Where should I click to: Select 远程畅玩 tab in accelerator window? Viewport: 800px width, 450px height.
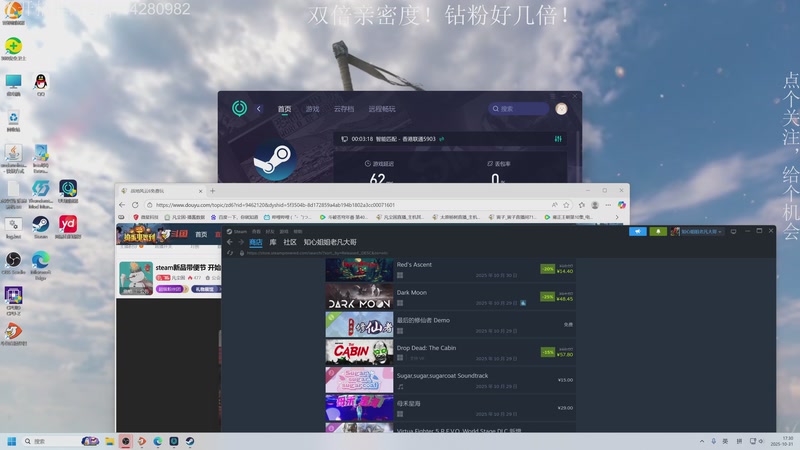(382, 109)
